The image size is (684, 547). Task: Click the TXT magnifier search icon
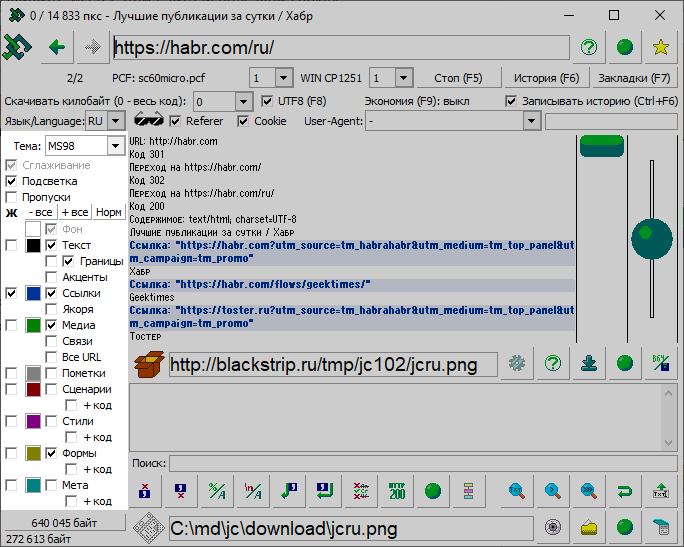[x=517, y=491]
